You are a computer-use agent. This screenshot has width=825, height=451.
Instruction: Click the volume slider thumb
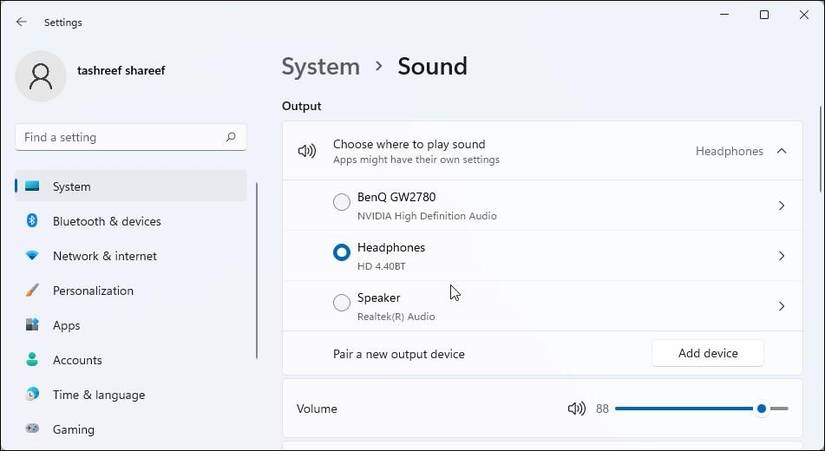(x=761, y=408)
